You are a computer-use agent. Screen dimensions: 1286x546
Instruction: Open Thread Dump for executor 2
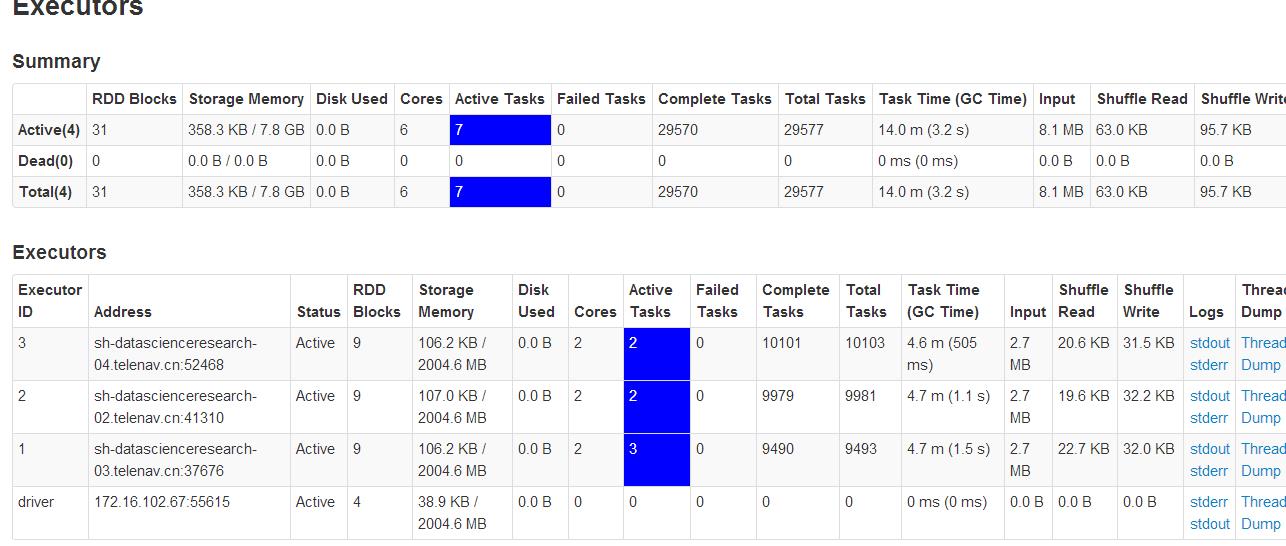(x=1263, y=407)
